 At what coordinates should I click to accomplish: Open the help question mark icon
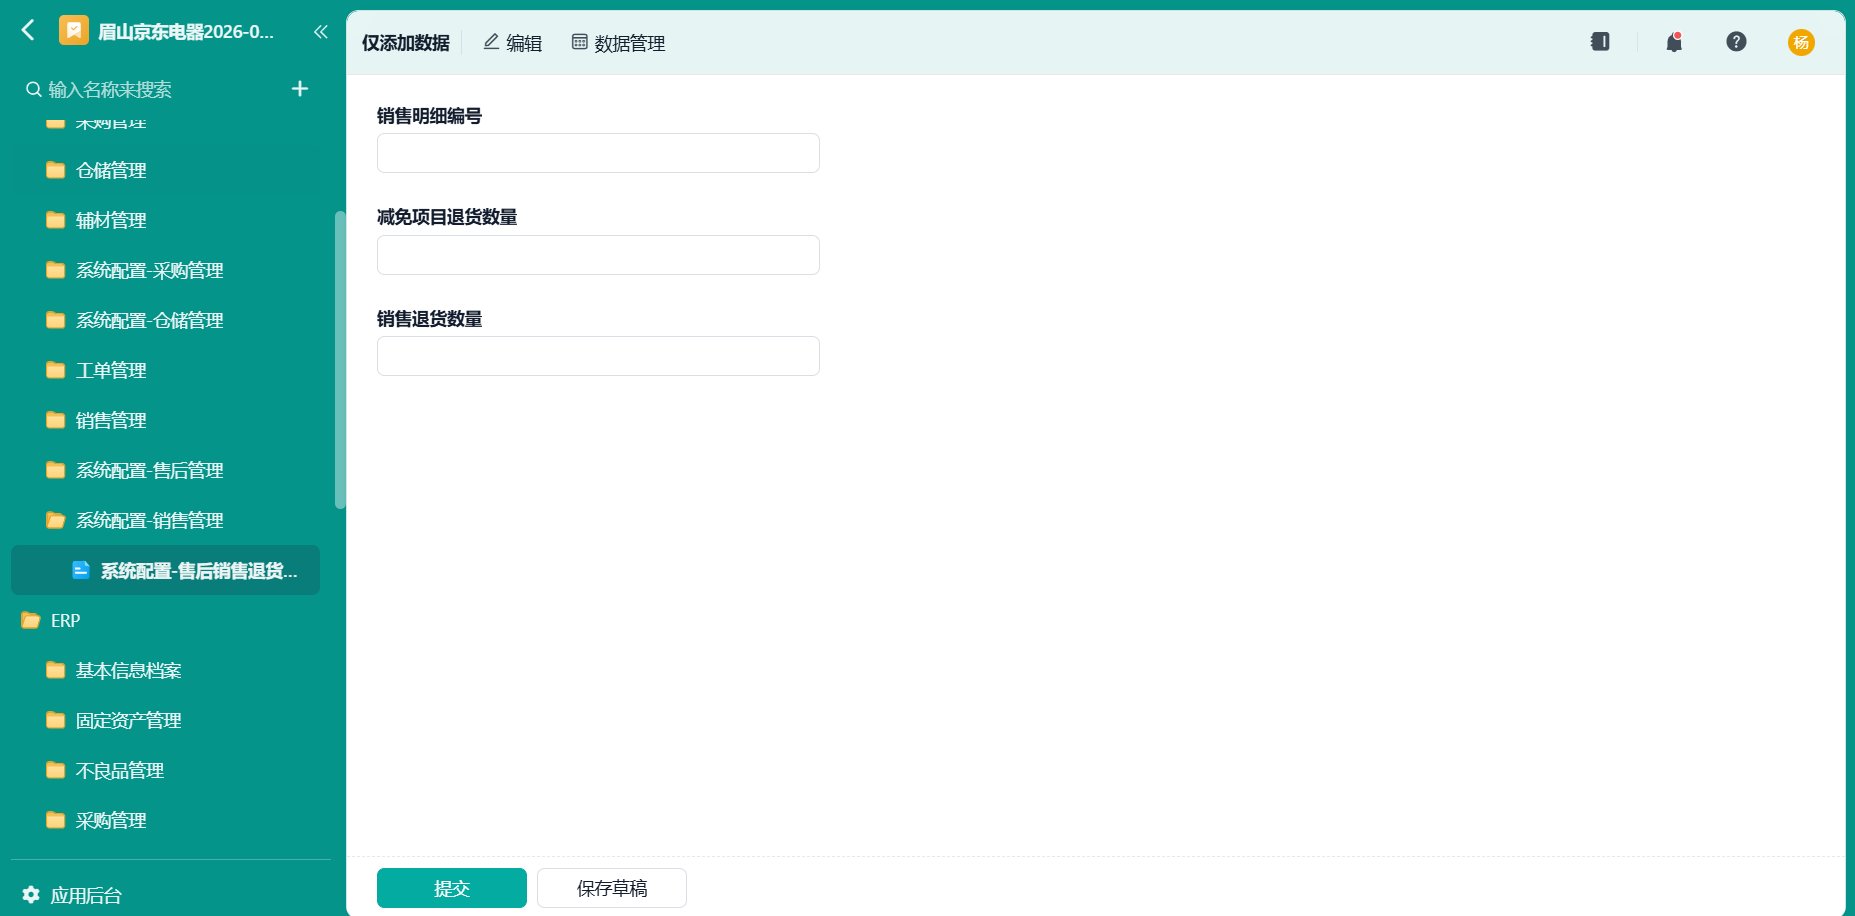(1736, 42)
